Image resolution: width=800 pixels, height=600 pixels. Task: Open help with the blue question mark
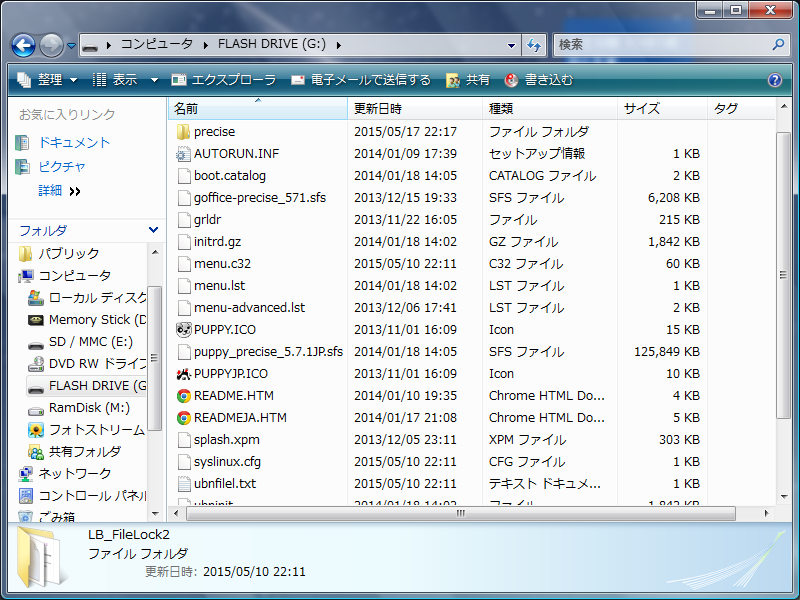774,80
